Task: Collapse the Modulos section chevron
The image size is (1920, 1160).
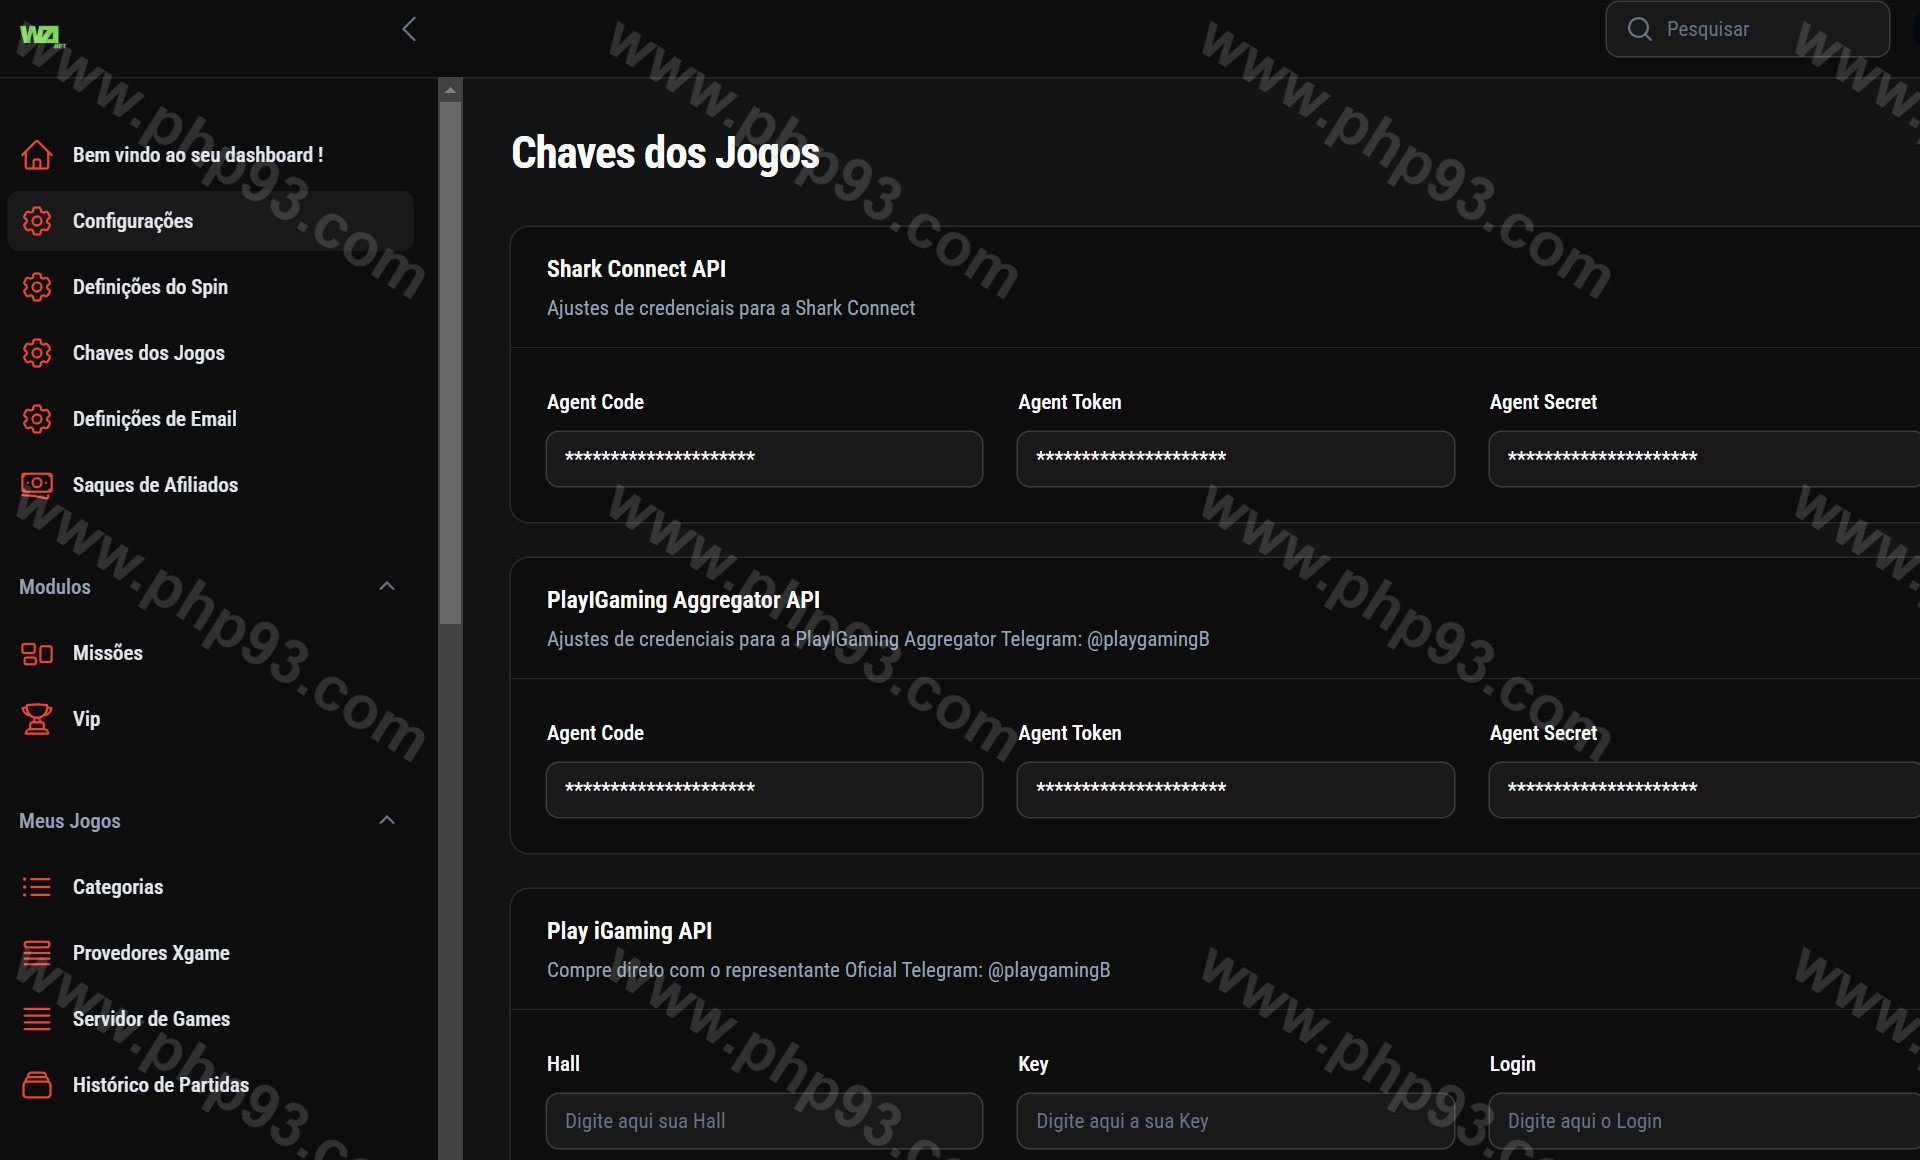Action: (x=387, y=586)
